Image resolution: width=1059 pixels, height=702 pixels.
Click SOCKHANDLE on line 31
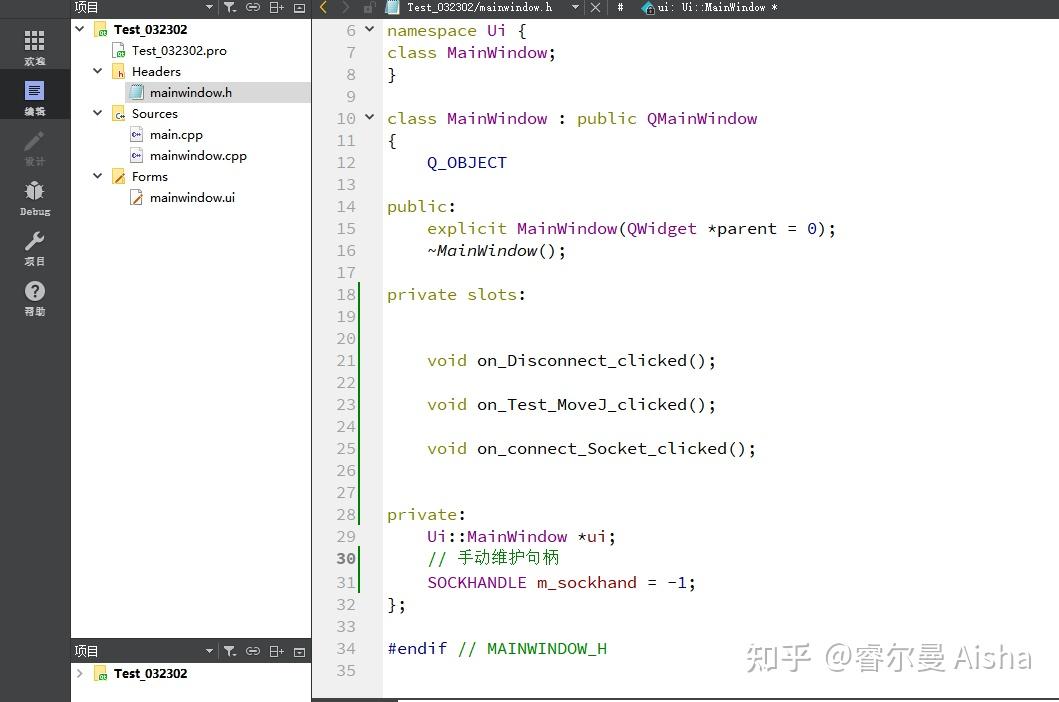[x=477, y=582]
